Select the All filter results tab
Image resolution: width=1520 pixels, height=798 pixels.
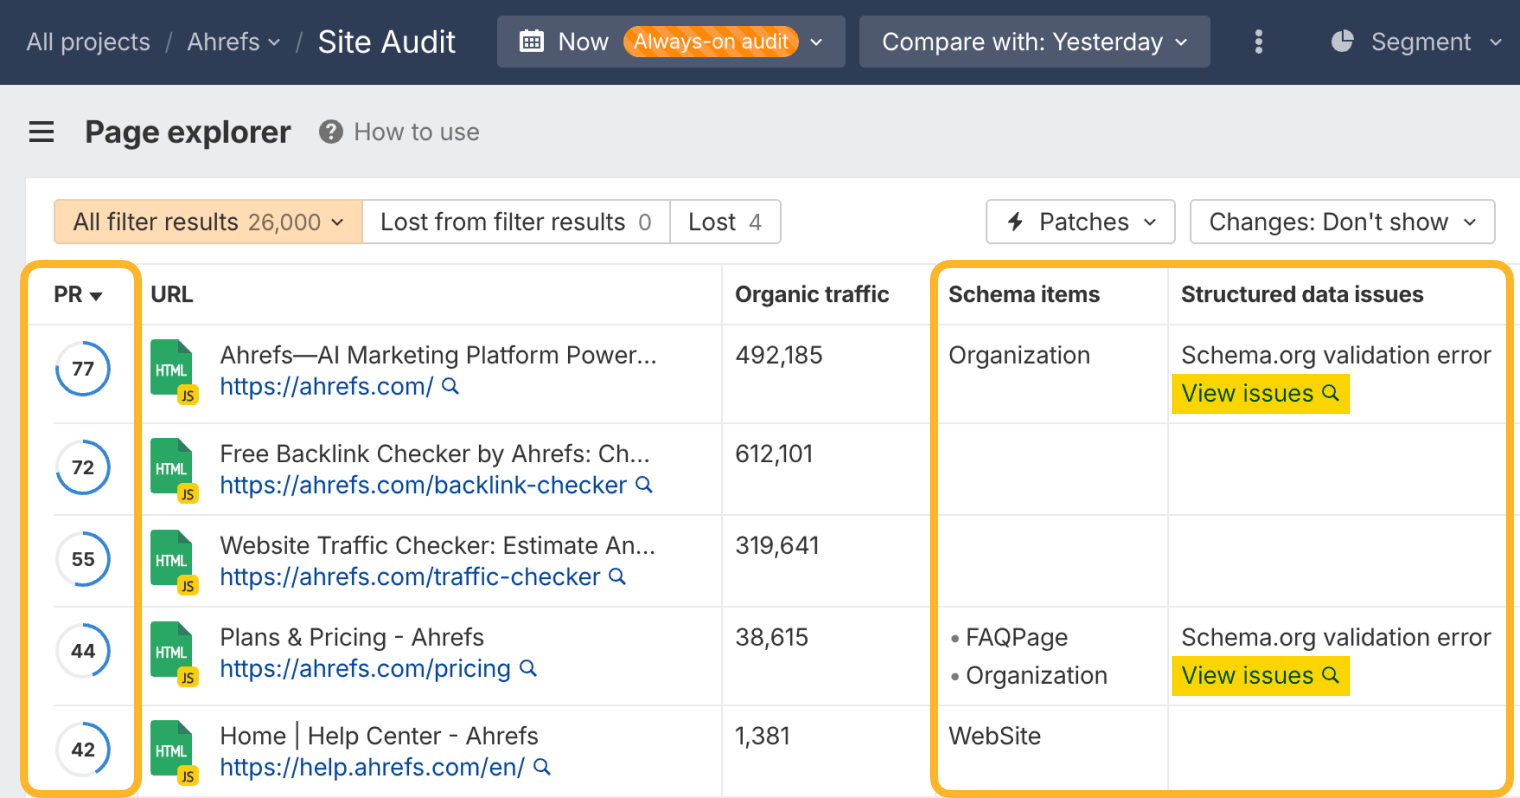[208, 222]
